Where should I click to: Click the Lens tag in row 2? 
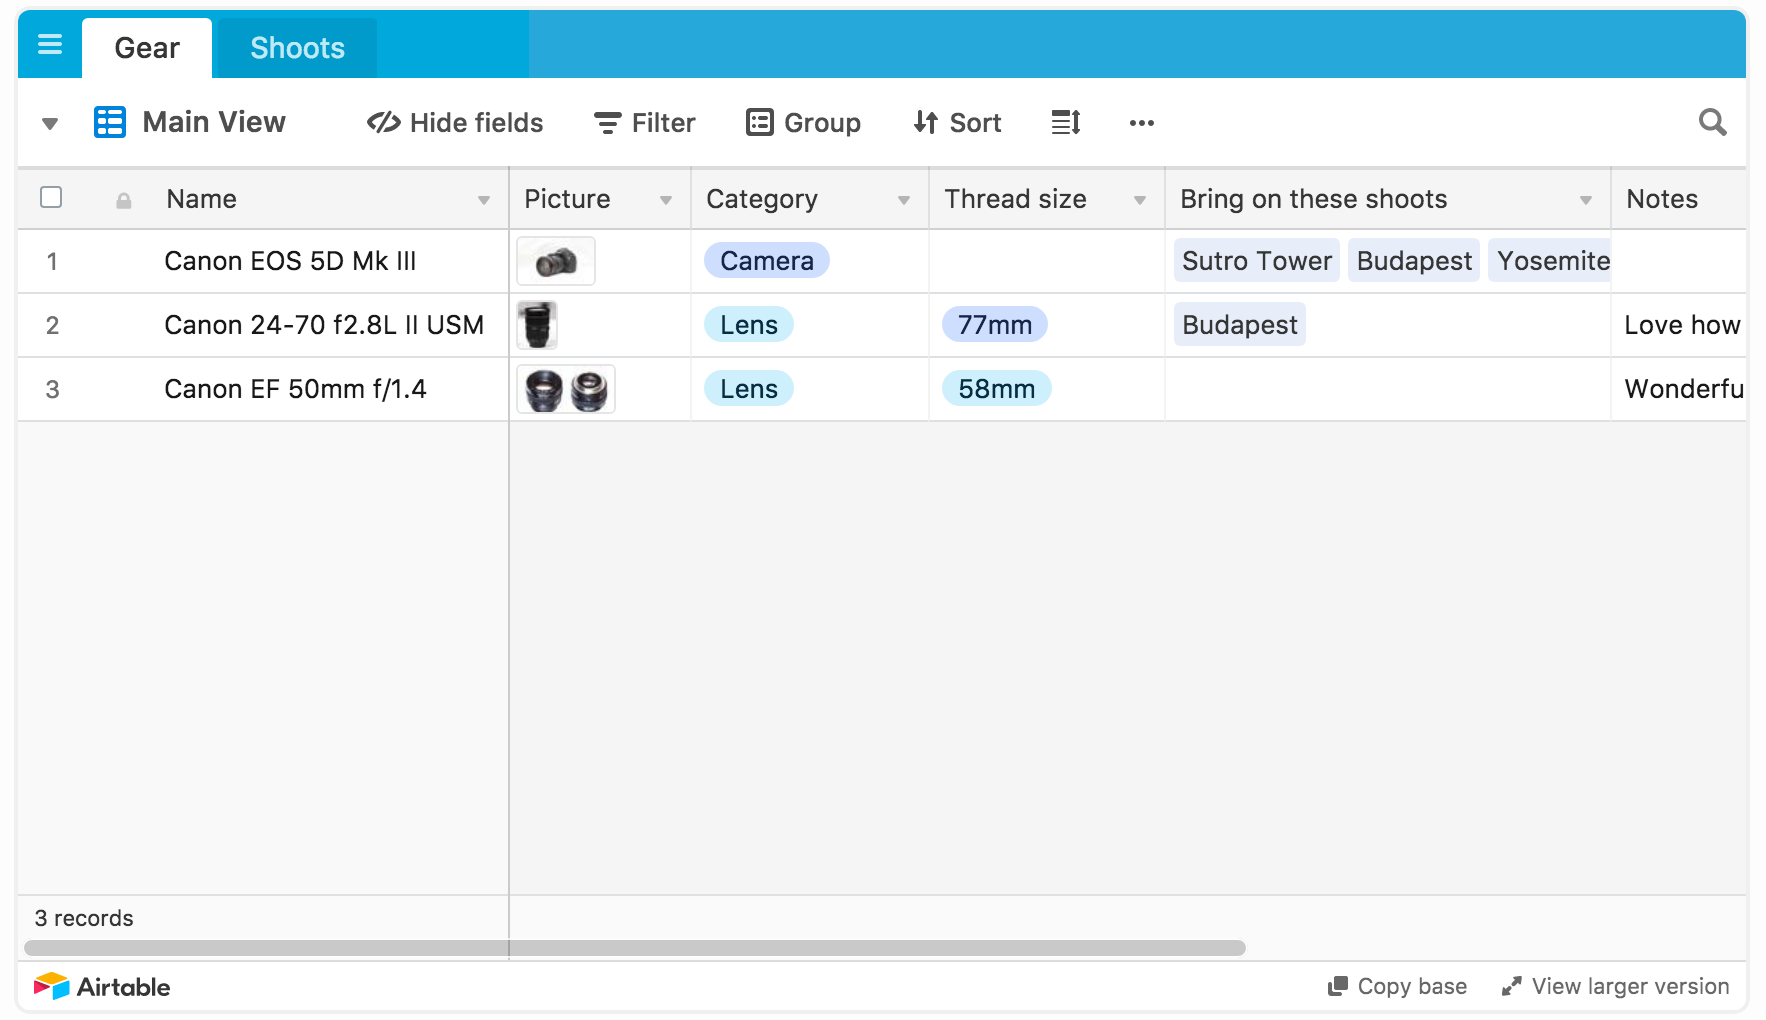pos(749,325)
